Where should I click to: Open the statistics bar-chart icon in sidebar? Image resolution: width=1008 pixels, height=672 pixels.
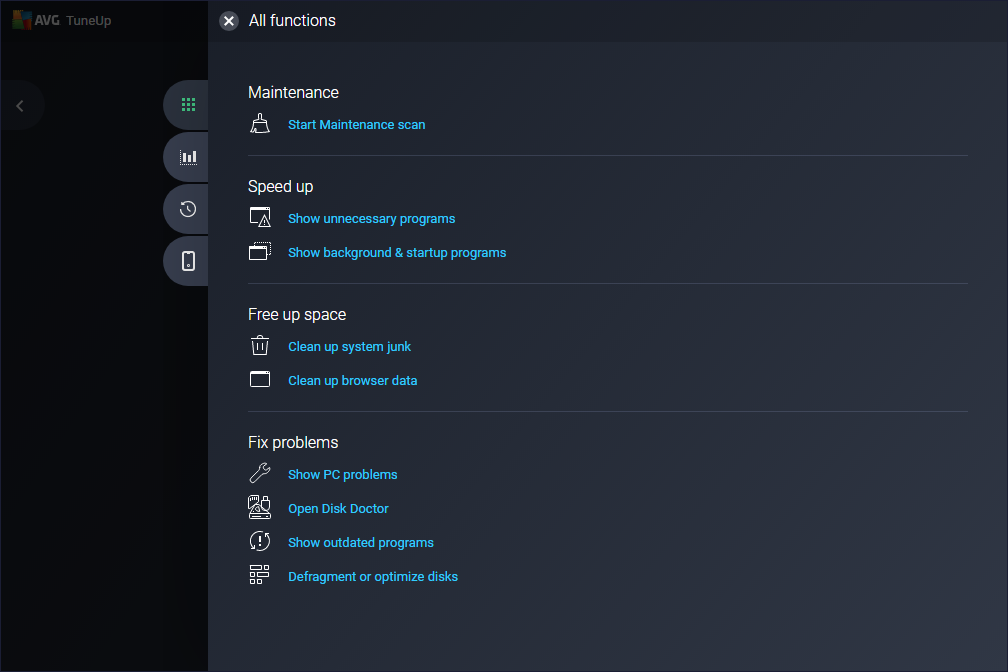point(186,156)
